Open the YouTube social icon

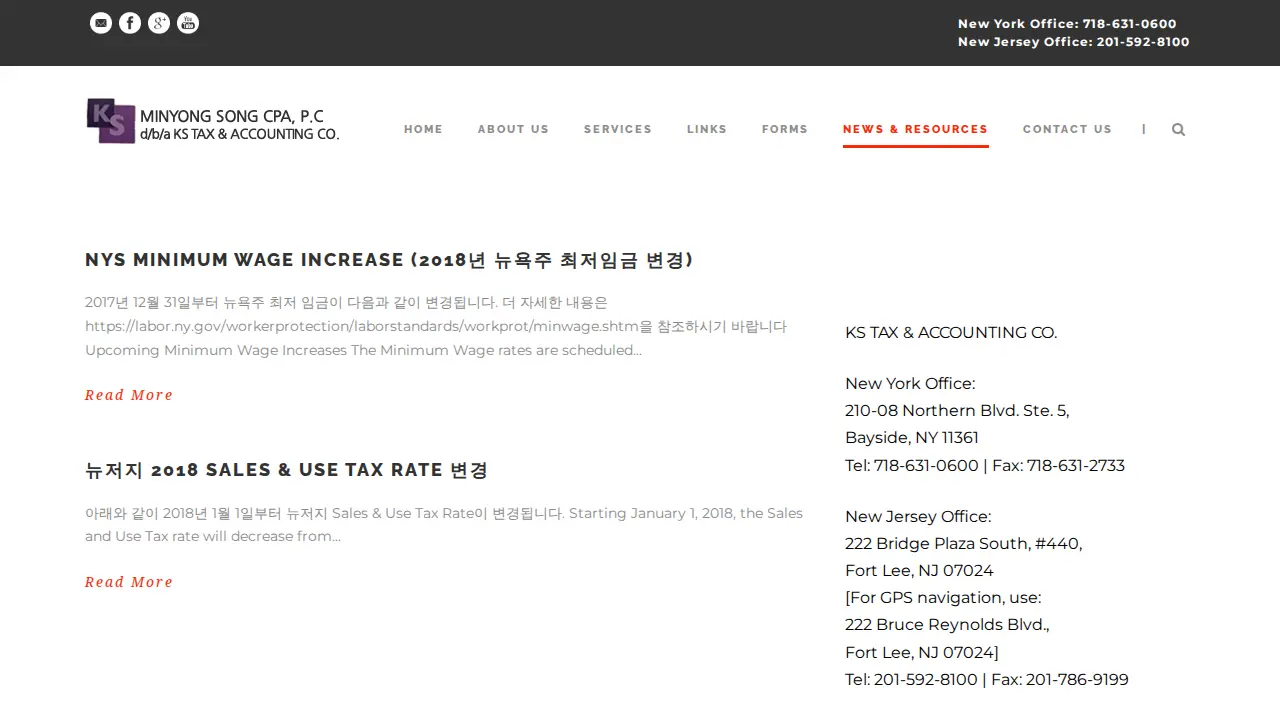(188, 23)
